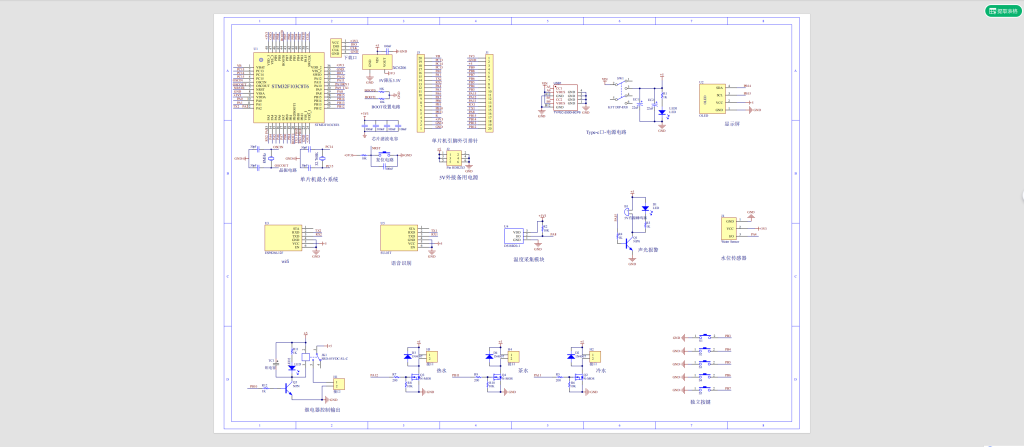This screenshot has width=1024, height=447.
Task: Select the Type-C connector symbol
Action: point(566,98)
